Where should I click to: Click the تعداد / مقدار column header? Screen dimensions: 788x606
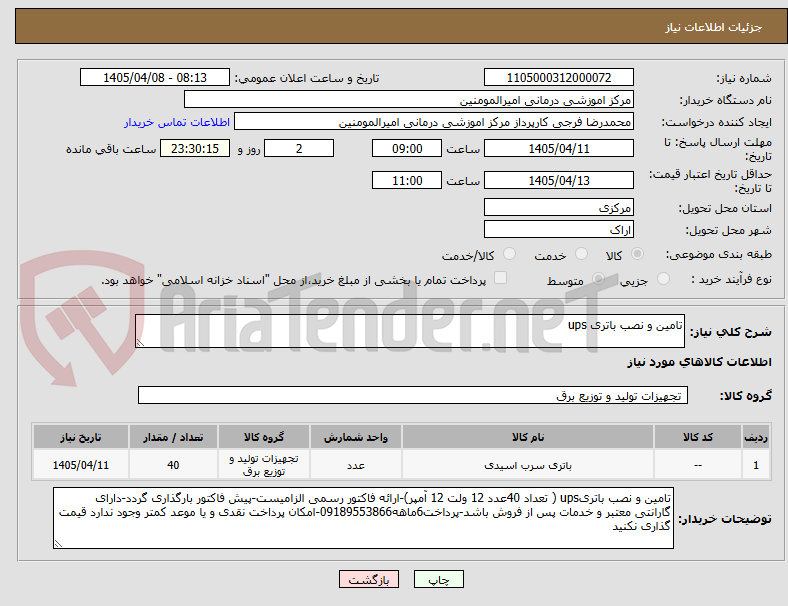click(173, 437)
